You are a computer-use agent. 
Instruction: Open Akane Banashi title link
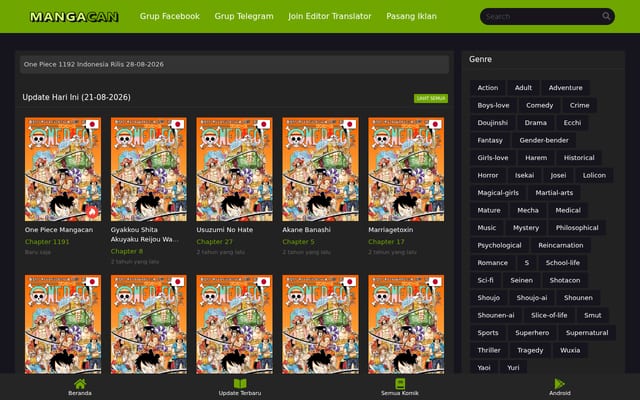pos(307,230)
